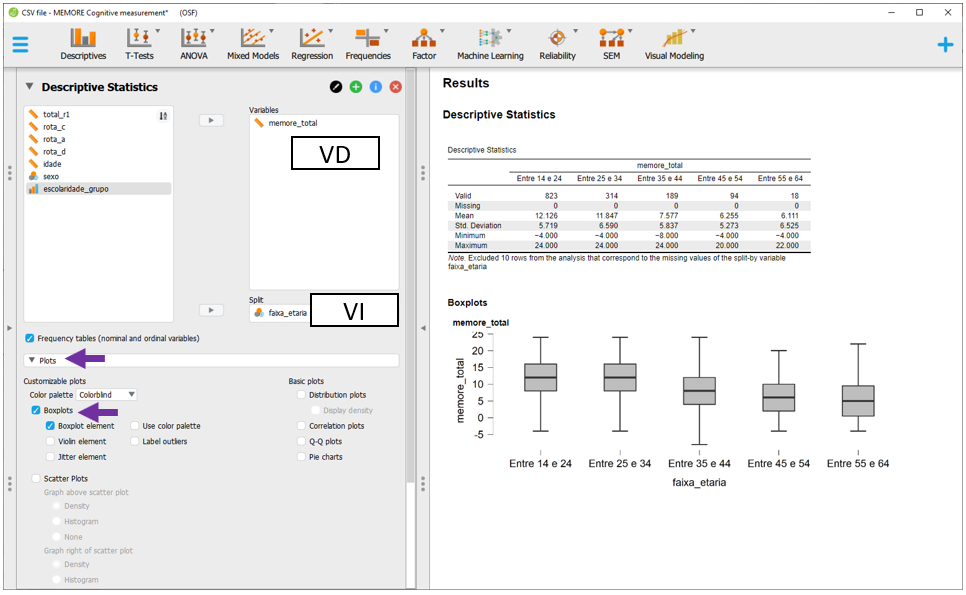Screen dimensions: 966x595
Task: Collapse the Descriptive Statistics panel header
Action: pos(30,87)
